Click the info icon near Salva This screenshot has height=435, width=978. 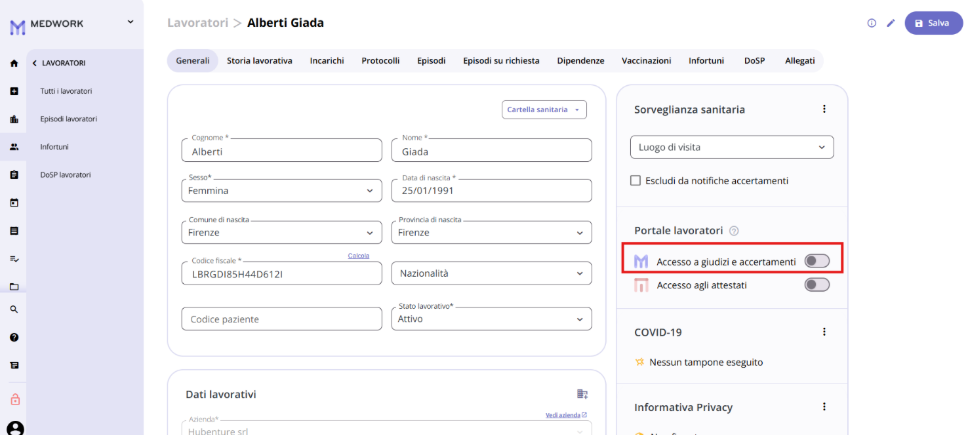click(x=871, y=23)
